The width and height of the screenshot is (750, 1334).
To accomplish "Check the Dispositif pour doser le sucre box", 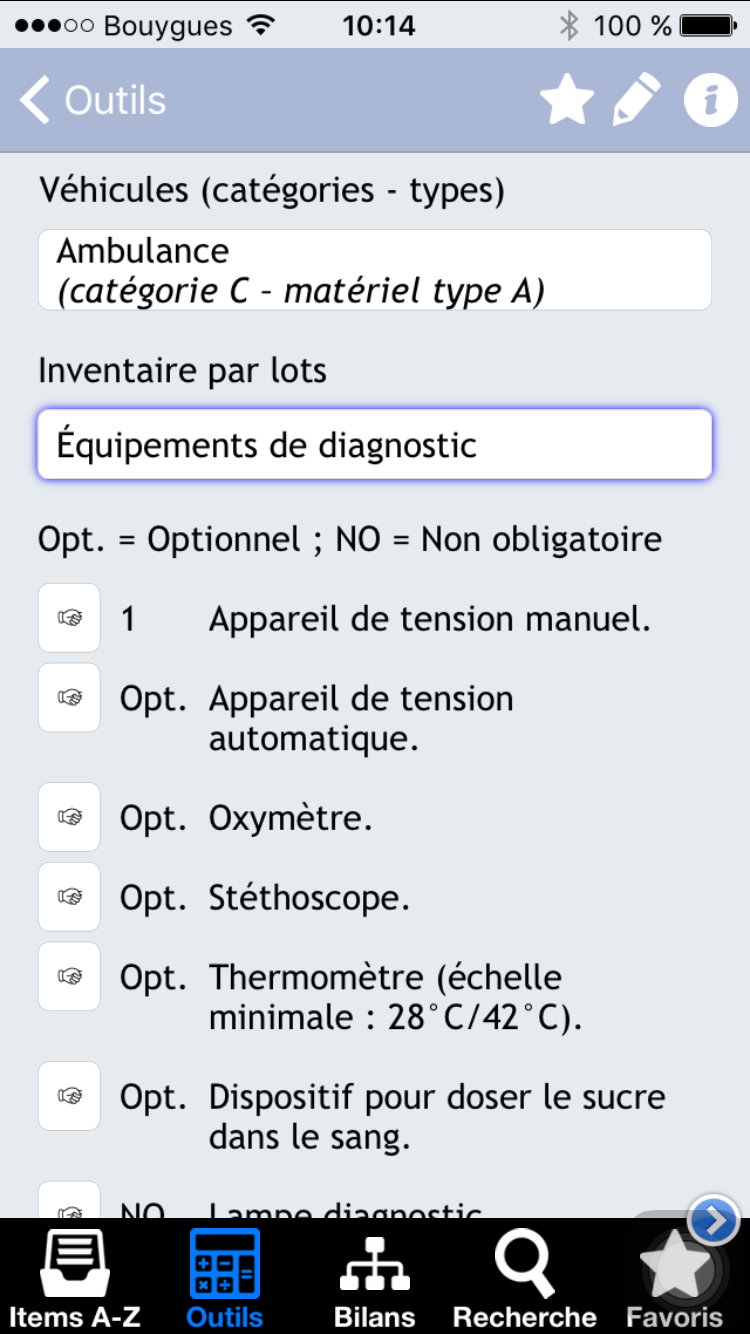I will [69, 1096].
